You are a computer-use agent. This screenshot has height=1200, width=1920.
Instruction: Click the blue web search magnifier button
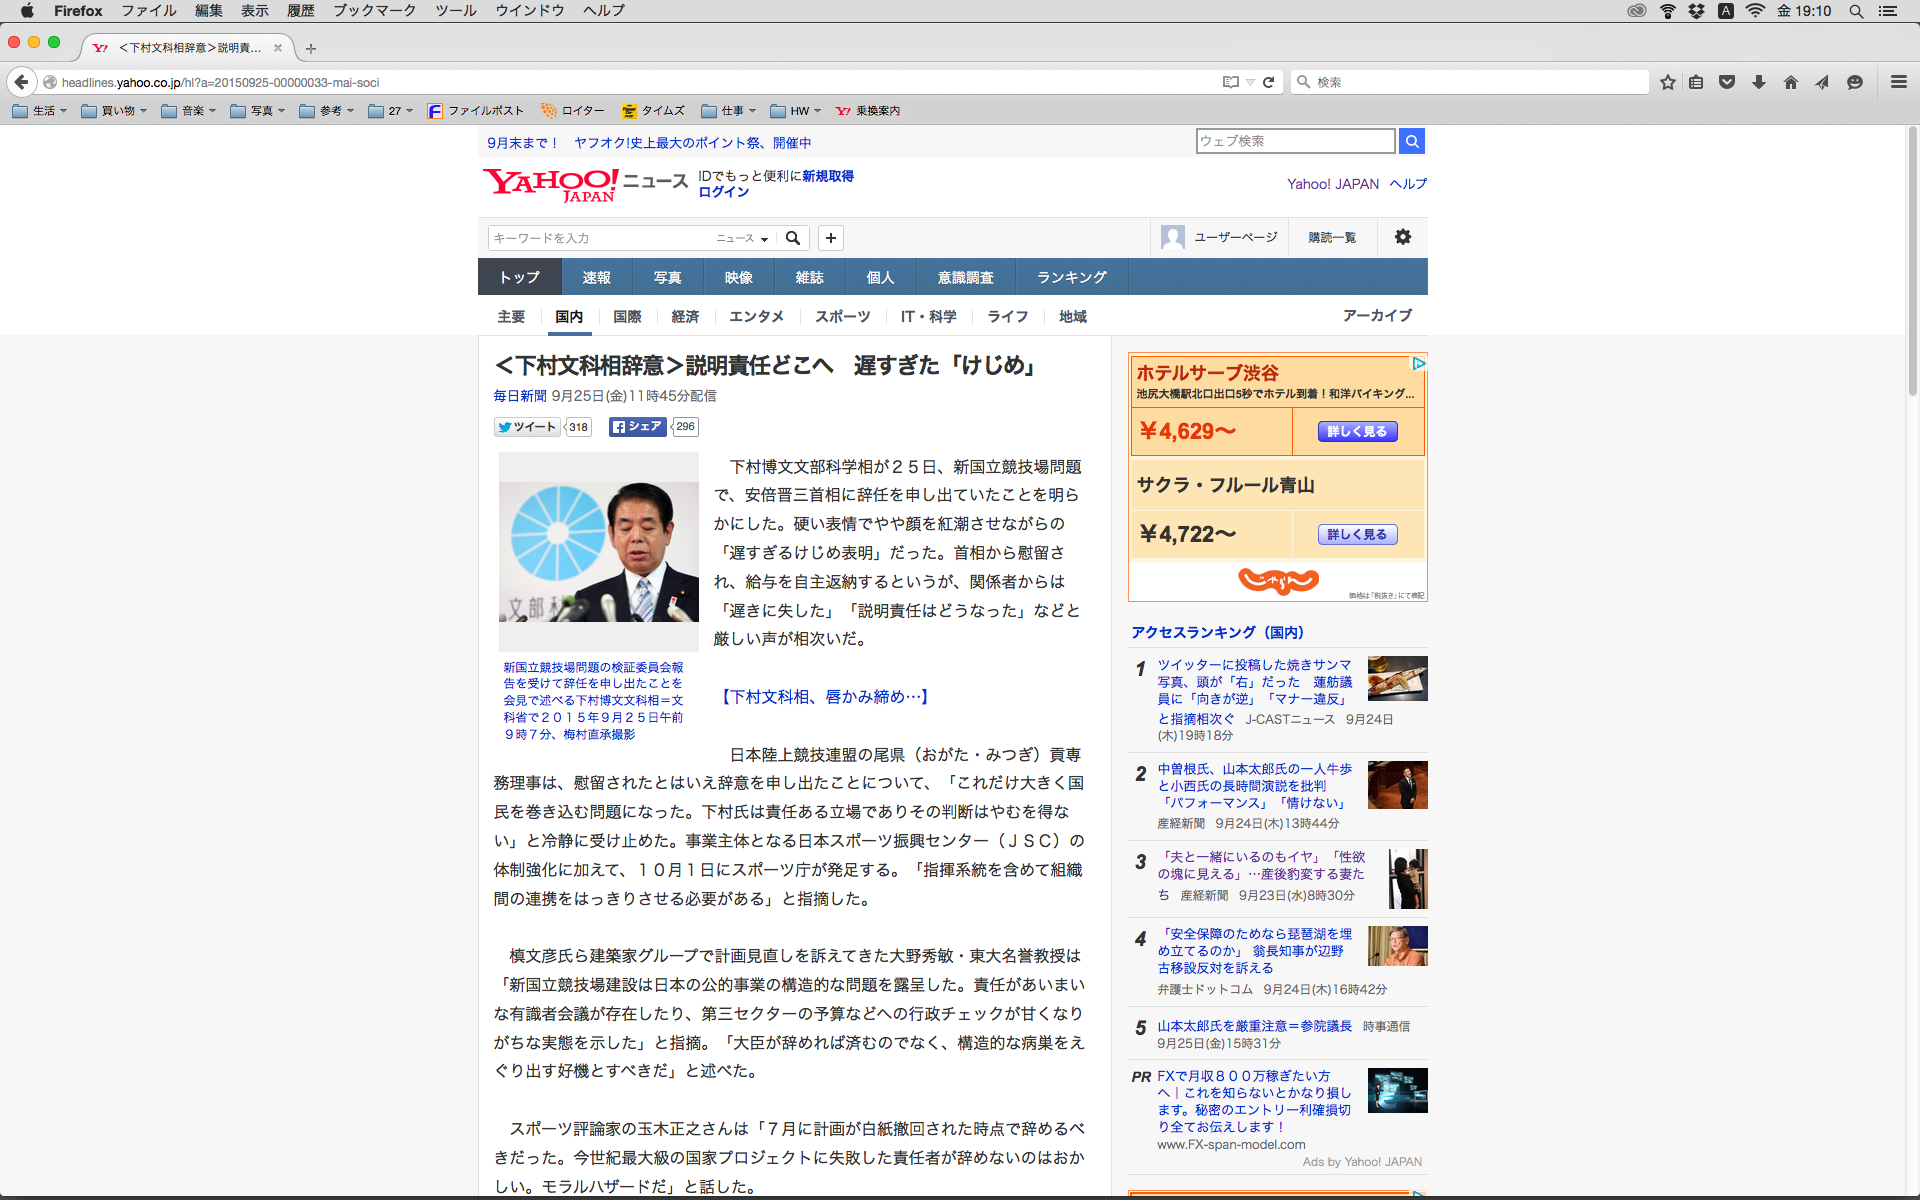[1411, 141]
